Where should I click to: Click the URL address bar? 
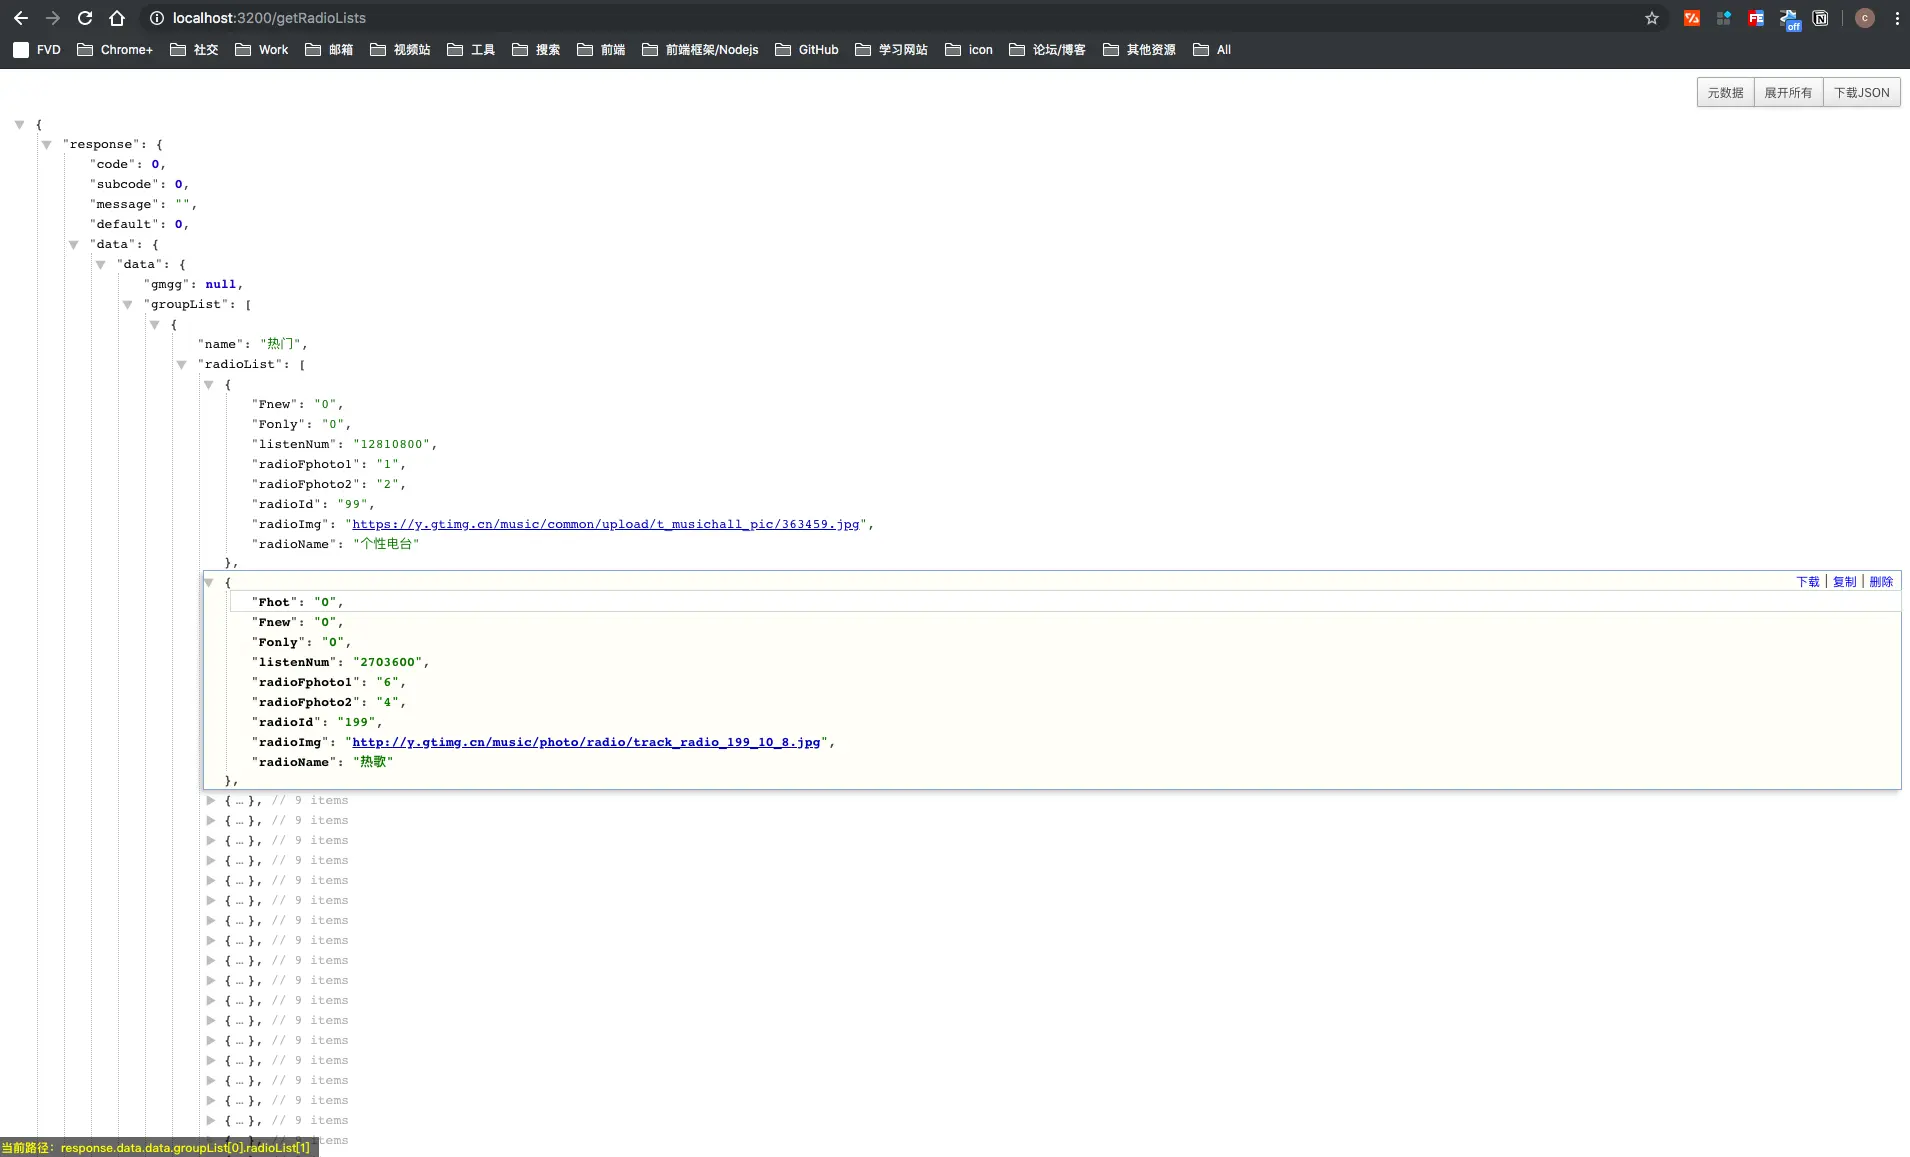click(x=890, y=18)
